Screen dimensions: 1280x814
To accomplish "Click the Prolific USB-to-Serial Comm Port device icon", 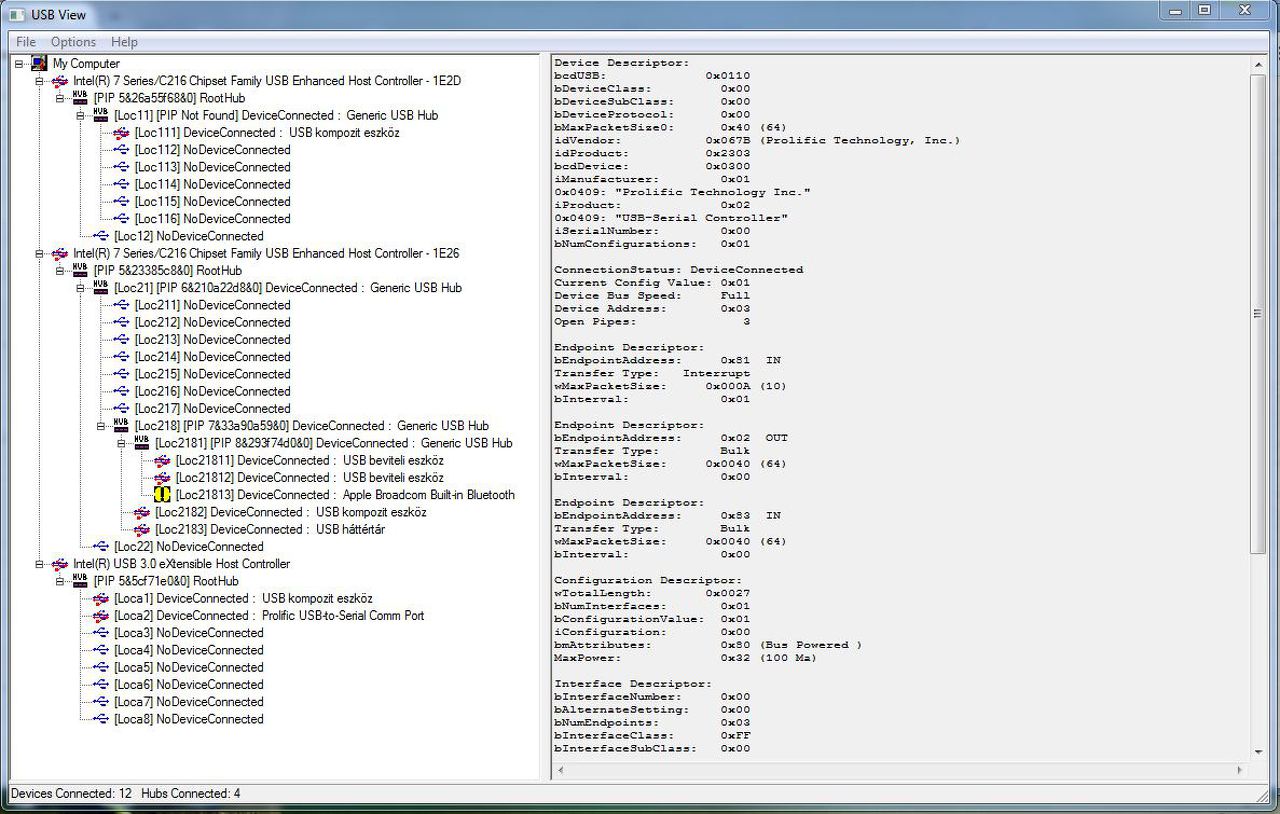I will click(x=101, y=616).
